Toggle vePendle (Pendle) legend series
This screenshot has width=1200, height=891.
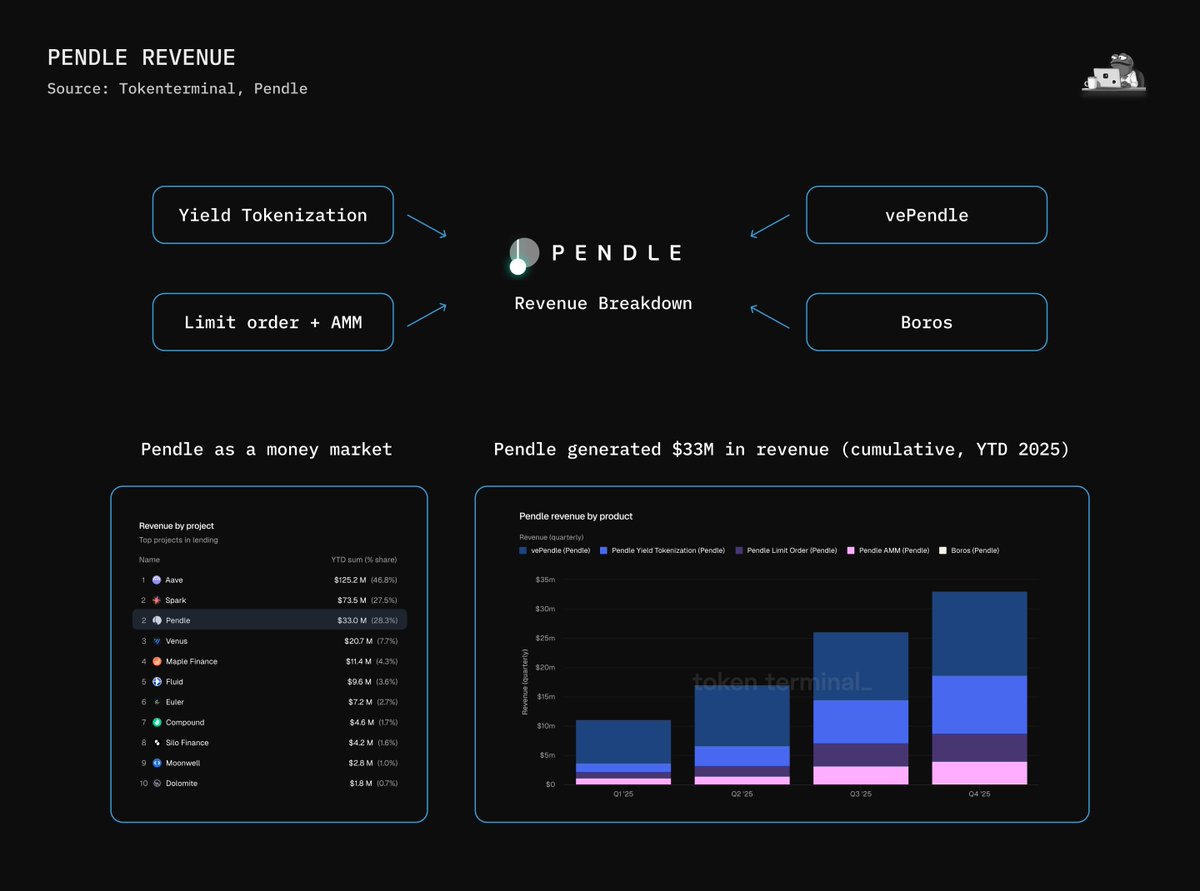pyautogui.click(x=560, y=550)
